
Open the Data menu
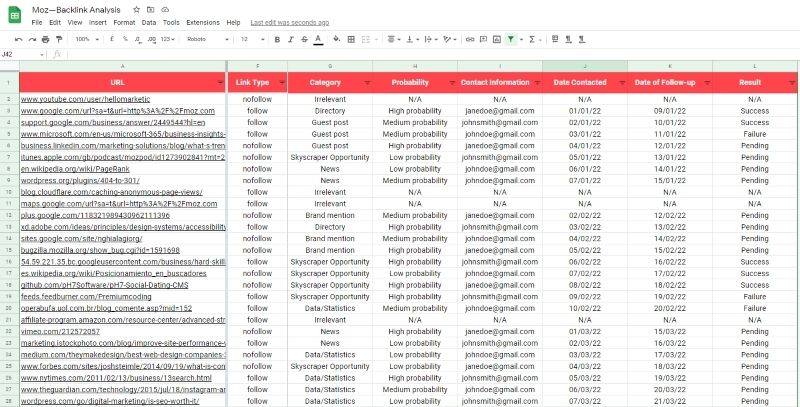[x=148, y=22]
